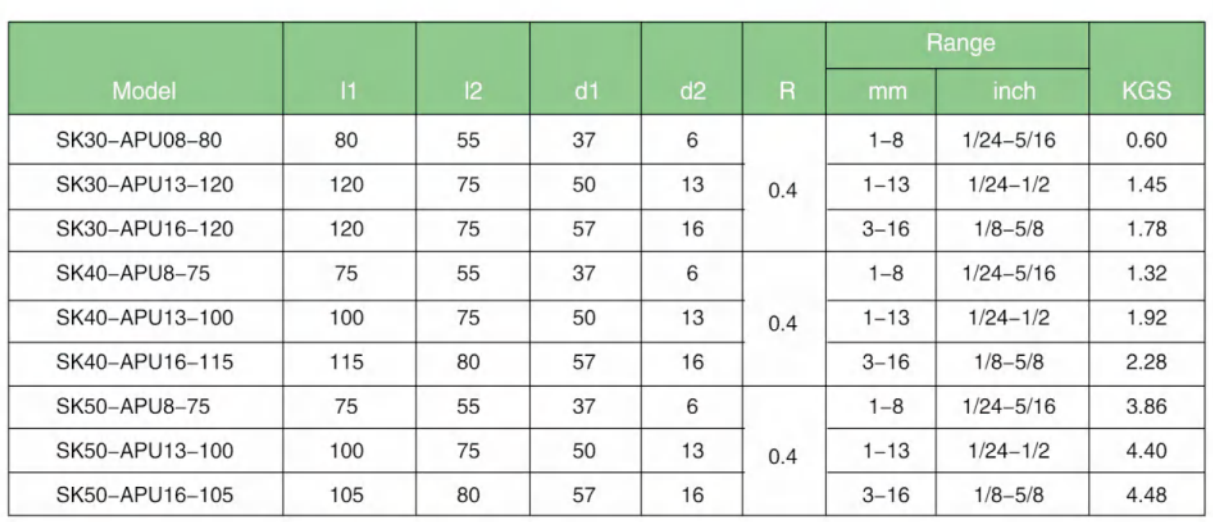This screenshot has height=522, width=1213.
Task: Click the 1.45 KGS cell
Action: click(1145, 185)
